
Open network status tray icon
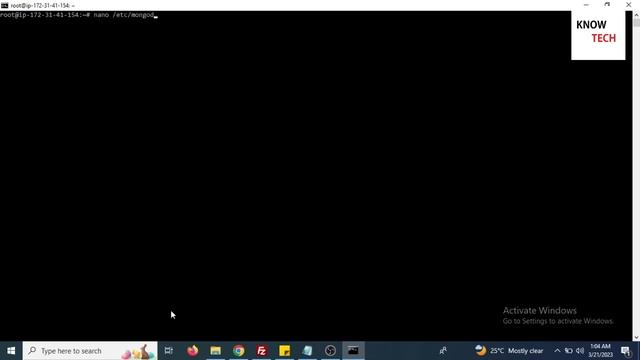pos(569,351)
